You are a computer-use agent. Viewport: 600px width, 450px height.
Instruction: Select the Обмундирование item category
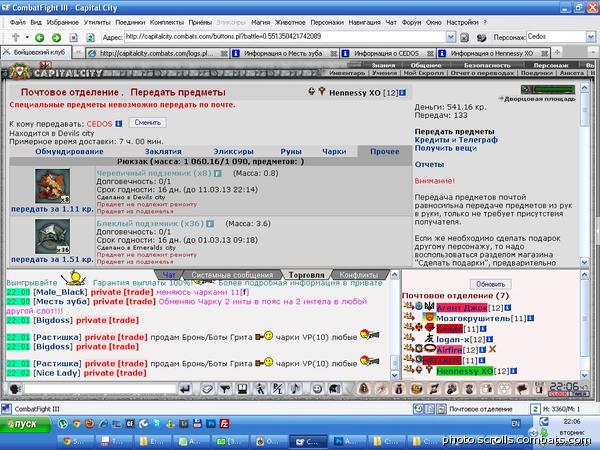69,152
